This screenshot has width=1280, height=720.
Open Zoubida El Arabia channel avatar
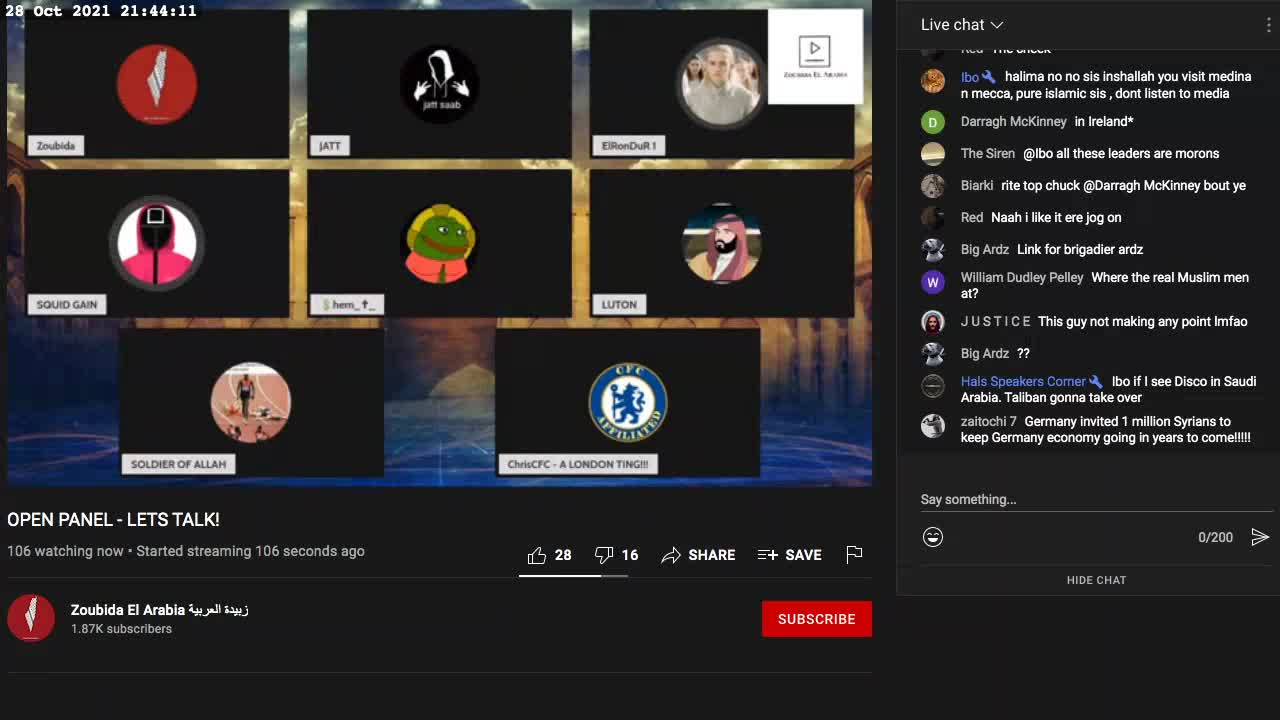[x=31, y=618]
